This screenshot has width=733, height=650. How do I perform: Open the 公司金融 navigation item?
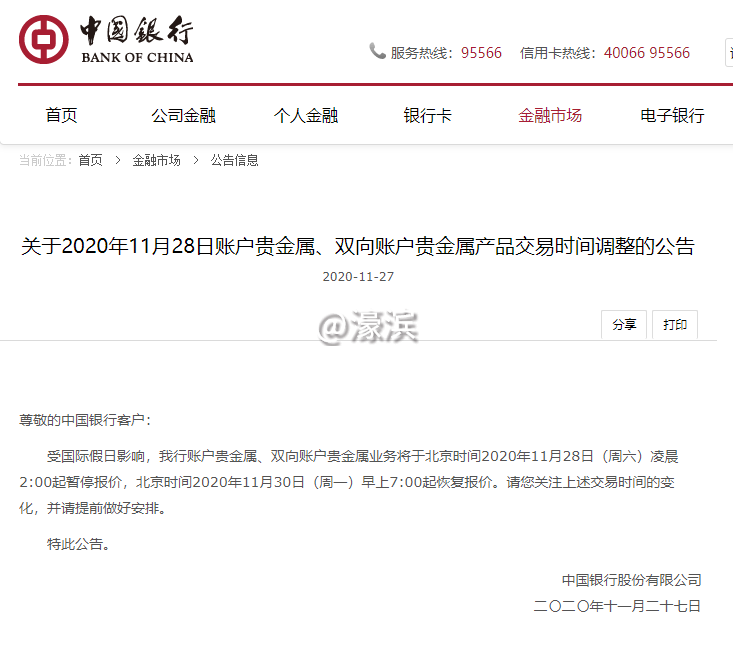pos(183,115)
